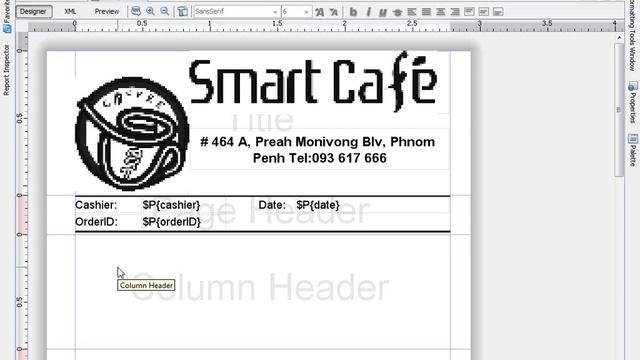Align text to top
This screenshot has width=640, height=360.
pos(469,12)
